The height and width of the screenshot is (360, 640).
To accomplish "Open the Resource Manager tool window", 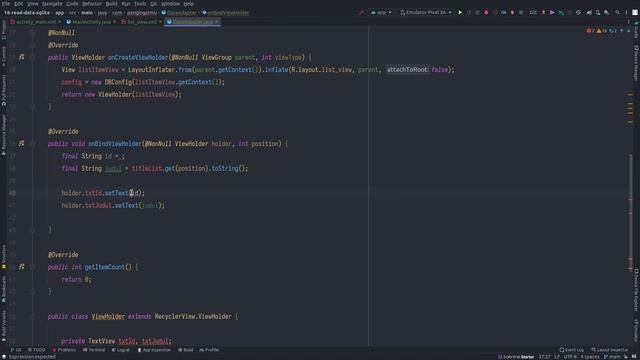I will click(x=4, y=135).
